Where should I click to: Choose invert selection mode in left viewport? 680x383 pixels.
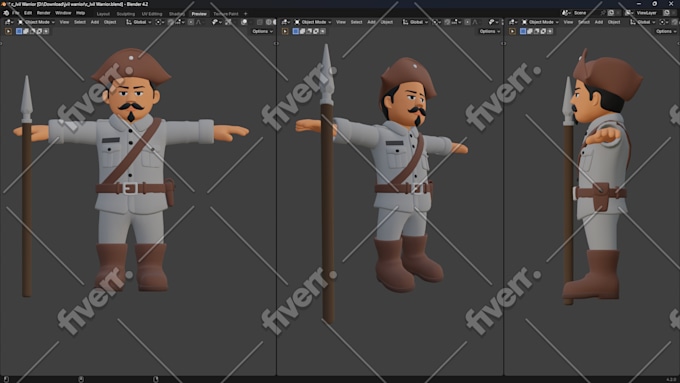(39, 31)
